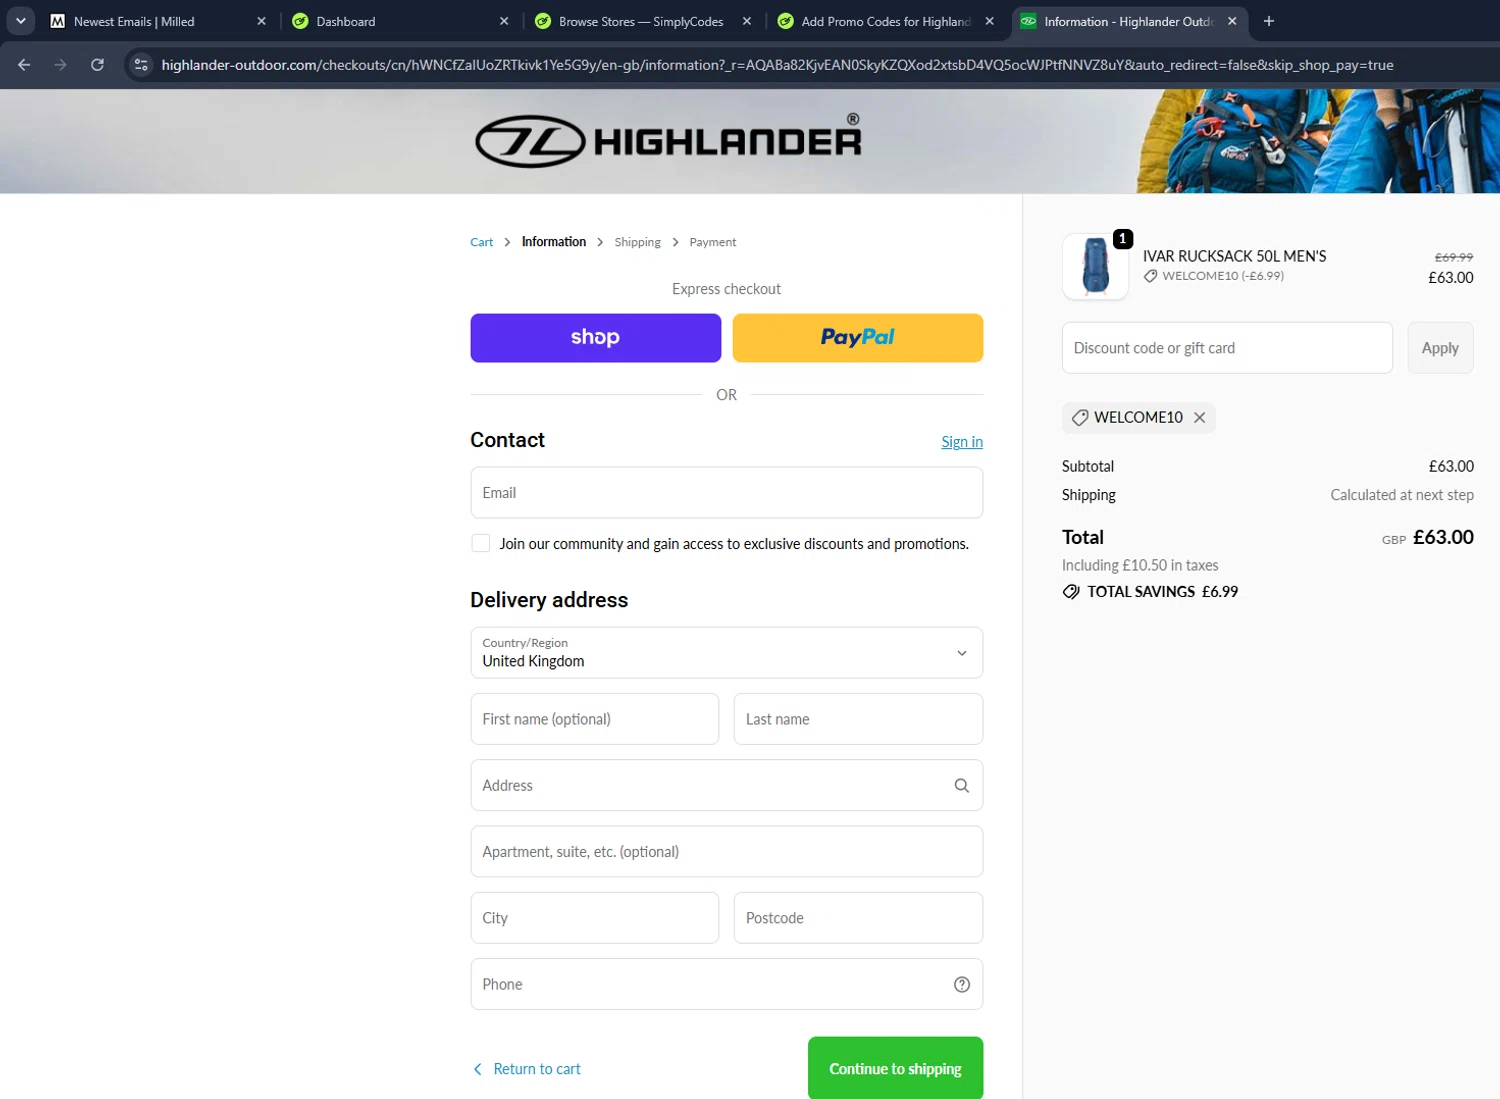
Task: Click the Including £10.50 in taxes text
Action: (1140, 565)
